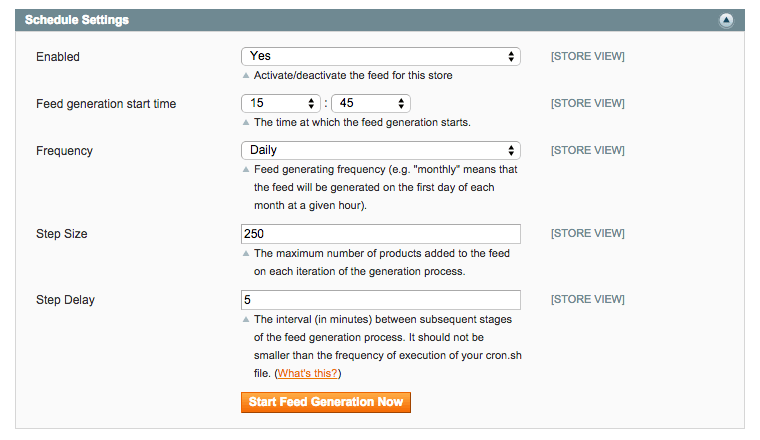Click the Step Size field label
The width and height of the screenshot is (760, 440).
[x=62, y=234]
